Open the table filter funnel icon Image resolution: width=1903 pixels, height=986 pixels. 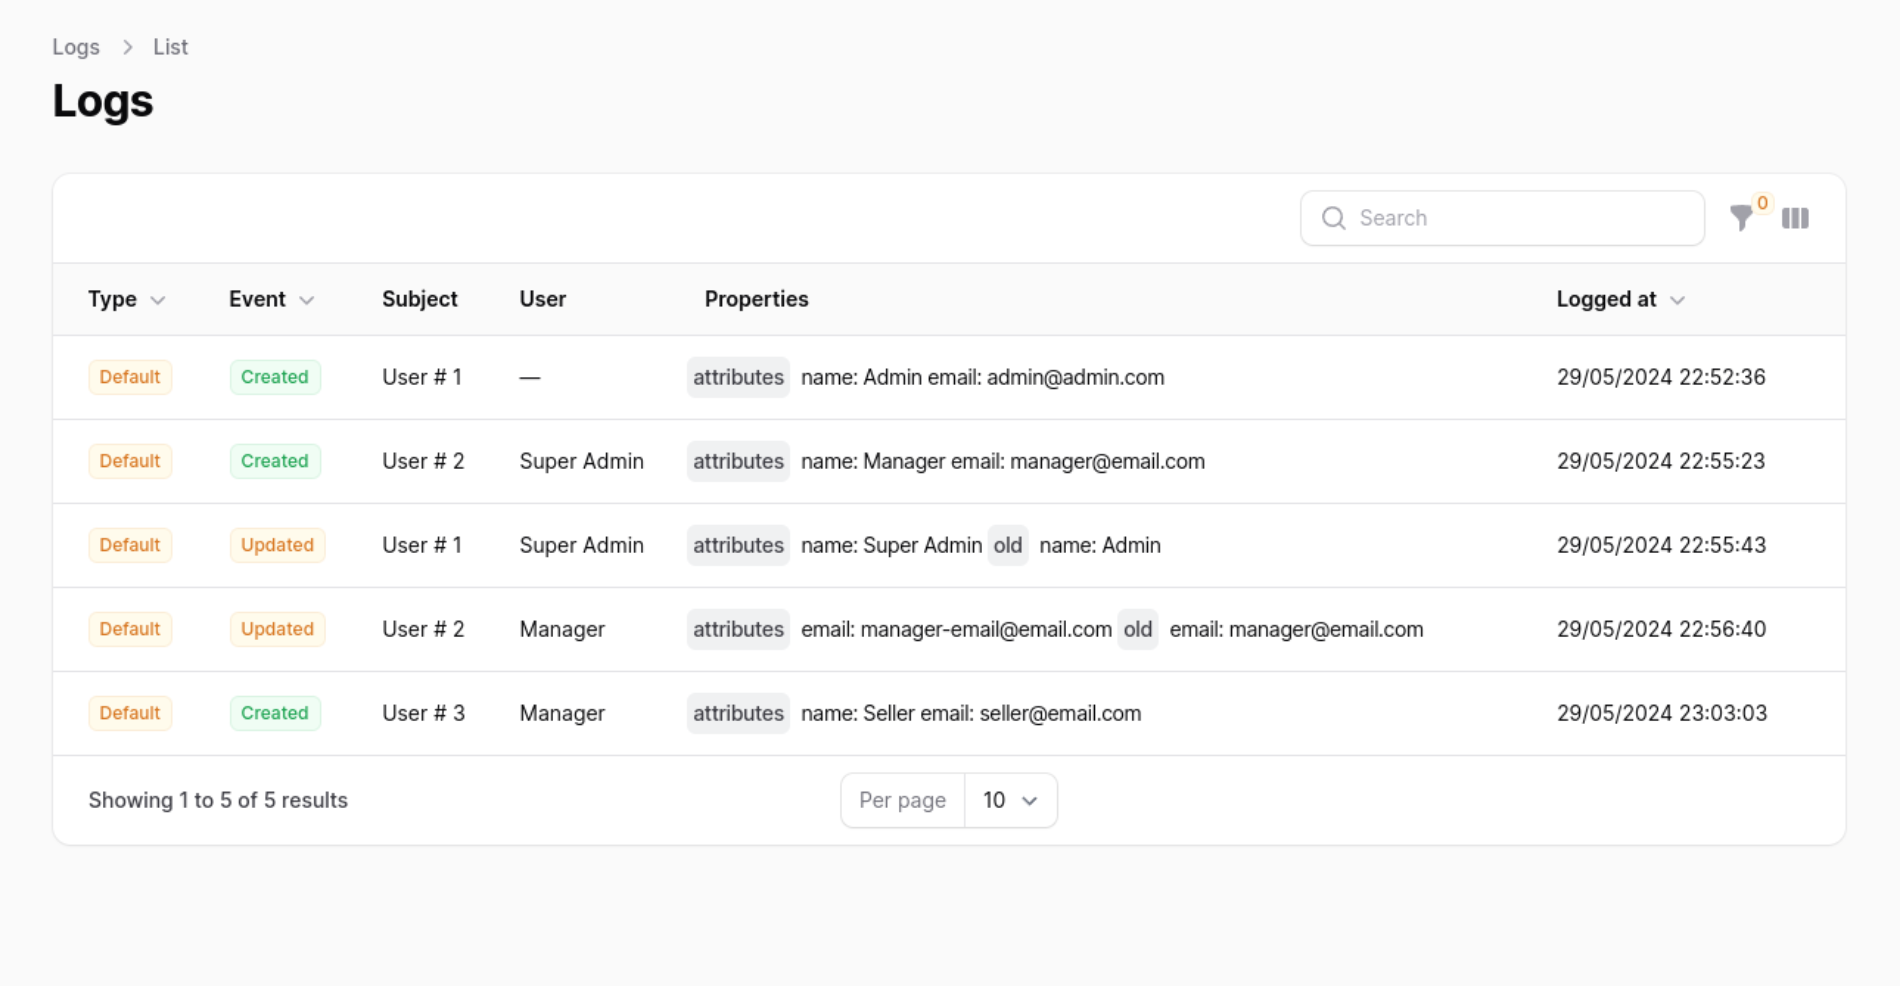tap(1741, 218)
